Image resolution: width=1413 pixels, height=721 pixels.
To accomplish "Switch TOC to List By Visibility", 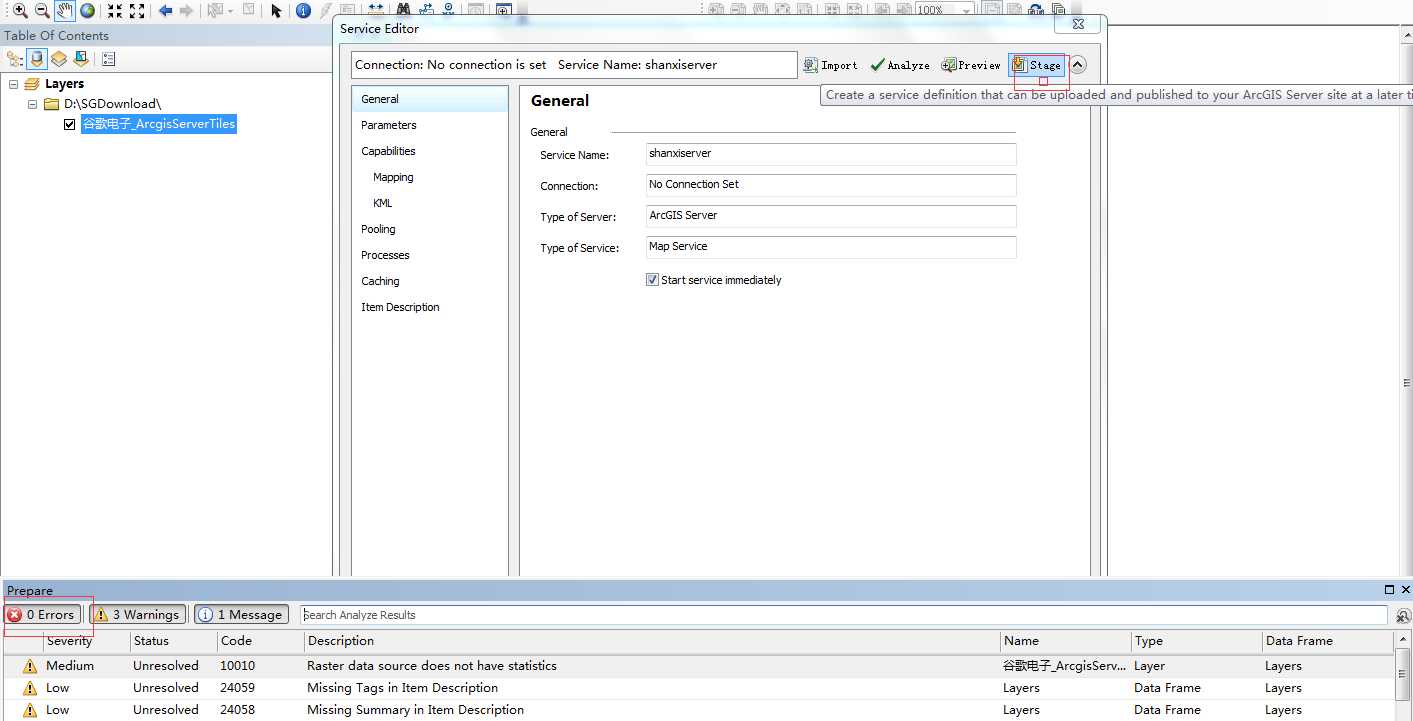I will (x=59, y=59).
